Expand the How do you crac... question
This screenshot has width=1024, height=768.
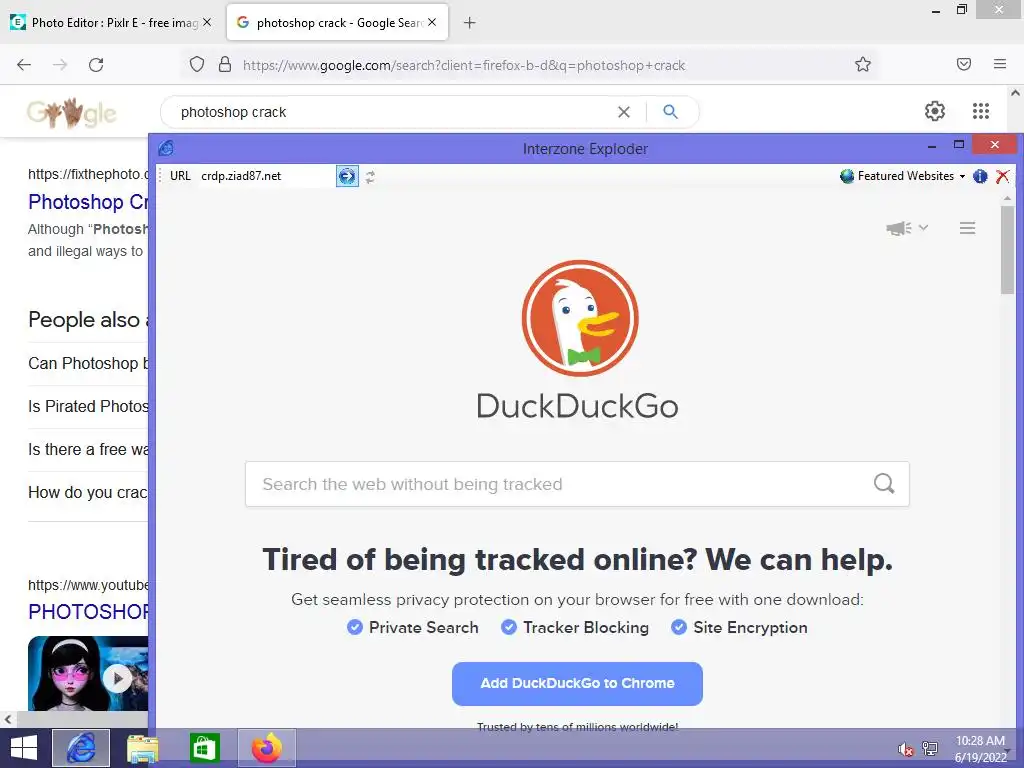88,492
